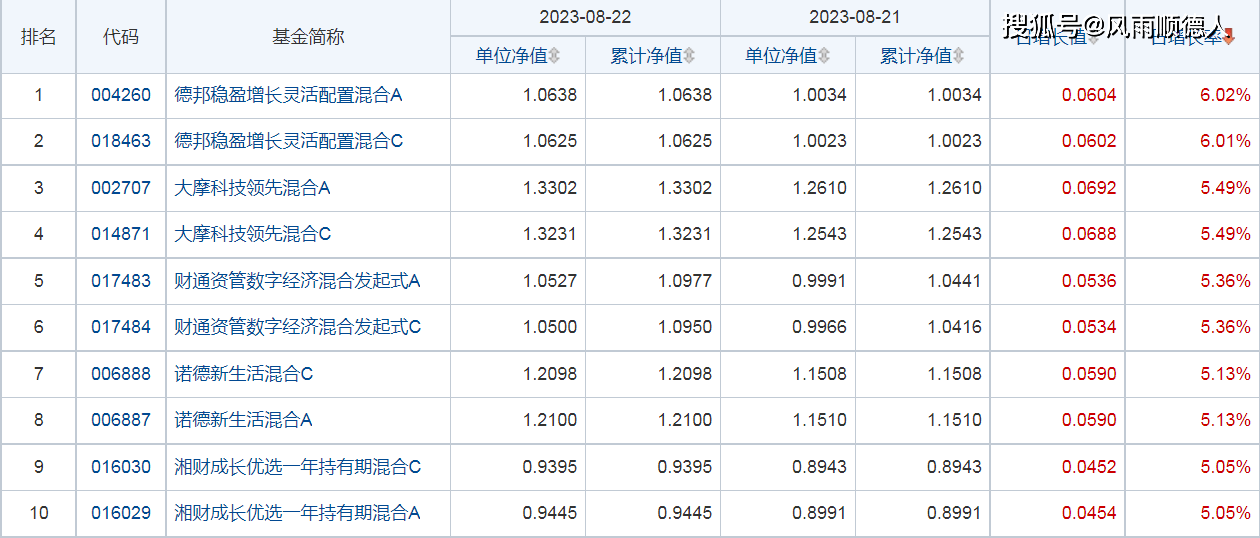The height and width of the screenshot is (538, 1260).
Task: Select the 0.0536 daily growth value
Action: pos(1089,281)
